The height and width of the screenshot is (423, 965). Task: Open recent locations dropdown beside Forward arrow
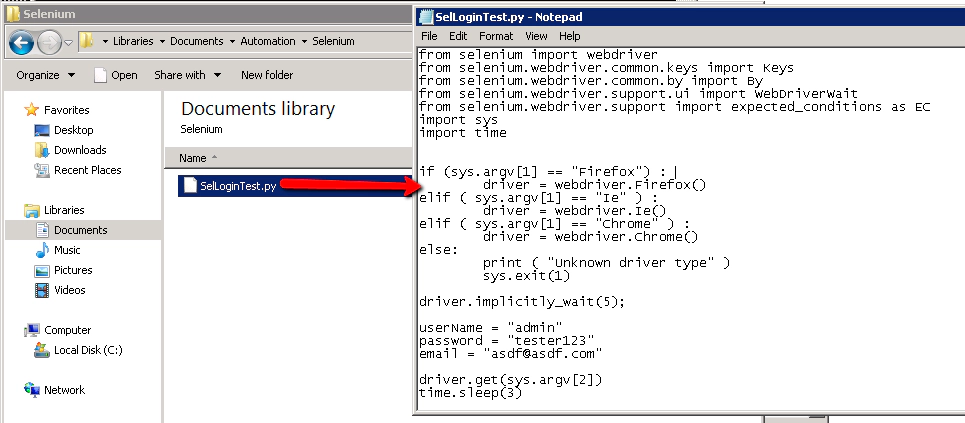pyautogui.click(x=68, y=42)
